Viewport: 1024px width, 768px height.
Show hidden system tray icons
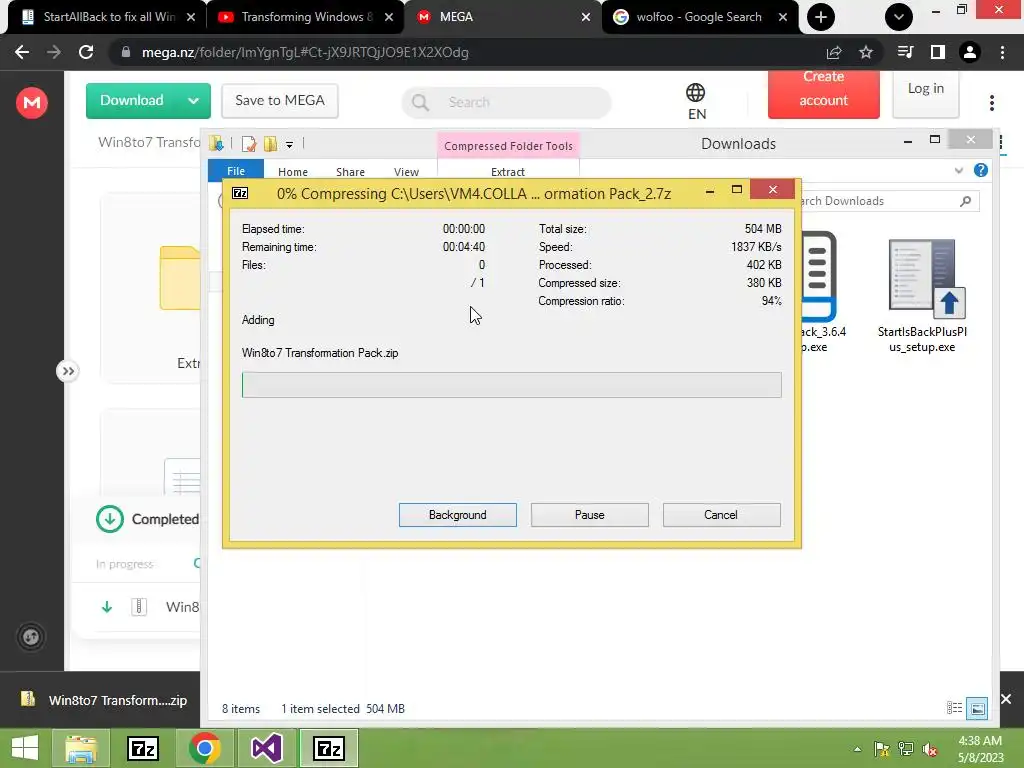click(x=857, y=749)
